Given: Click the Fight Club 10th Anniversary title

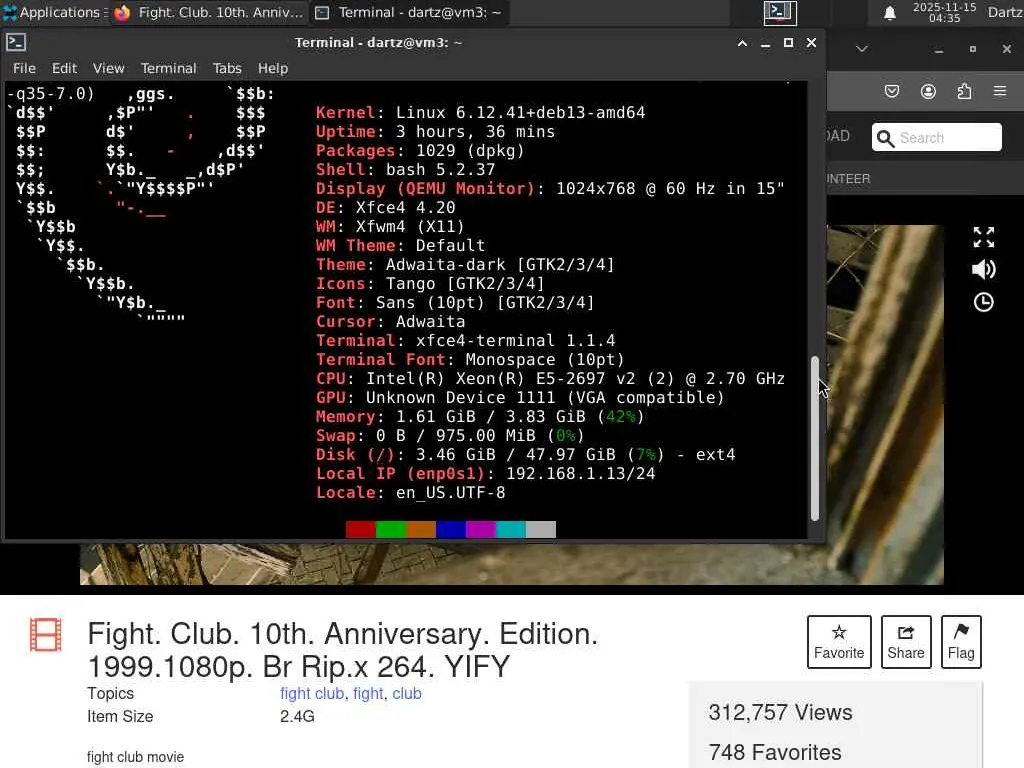Looking at the screenshot, I should [343, 650].
